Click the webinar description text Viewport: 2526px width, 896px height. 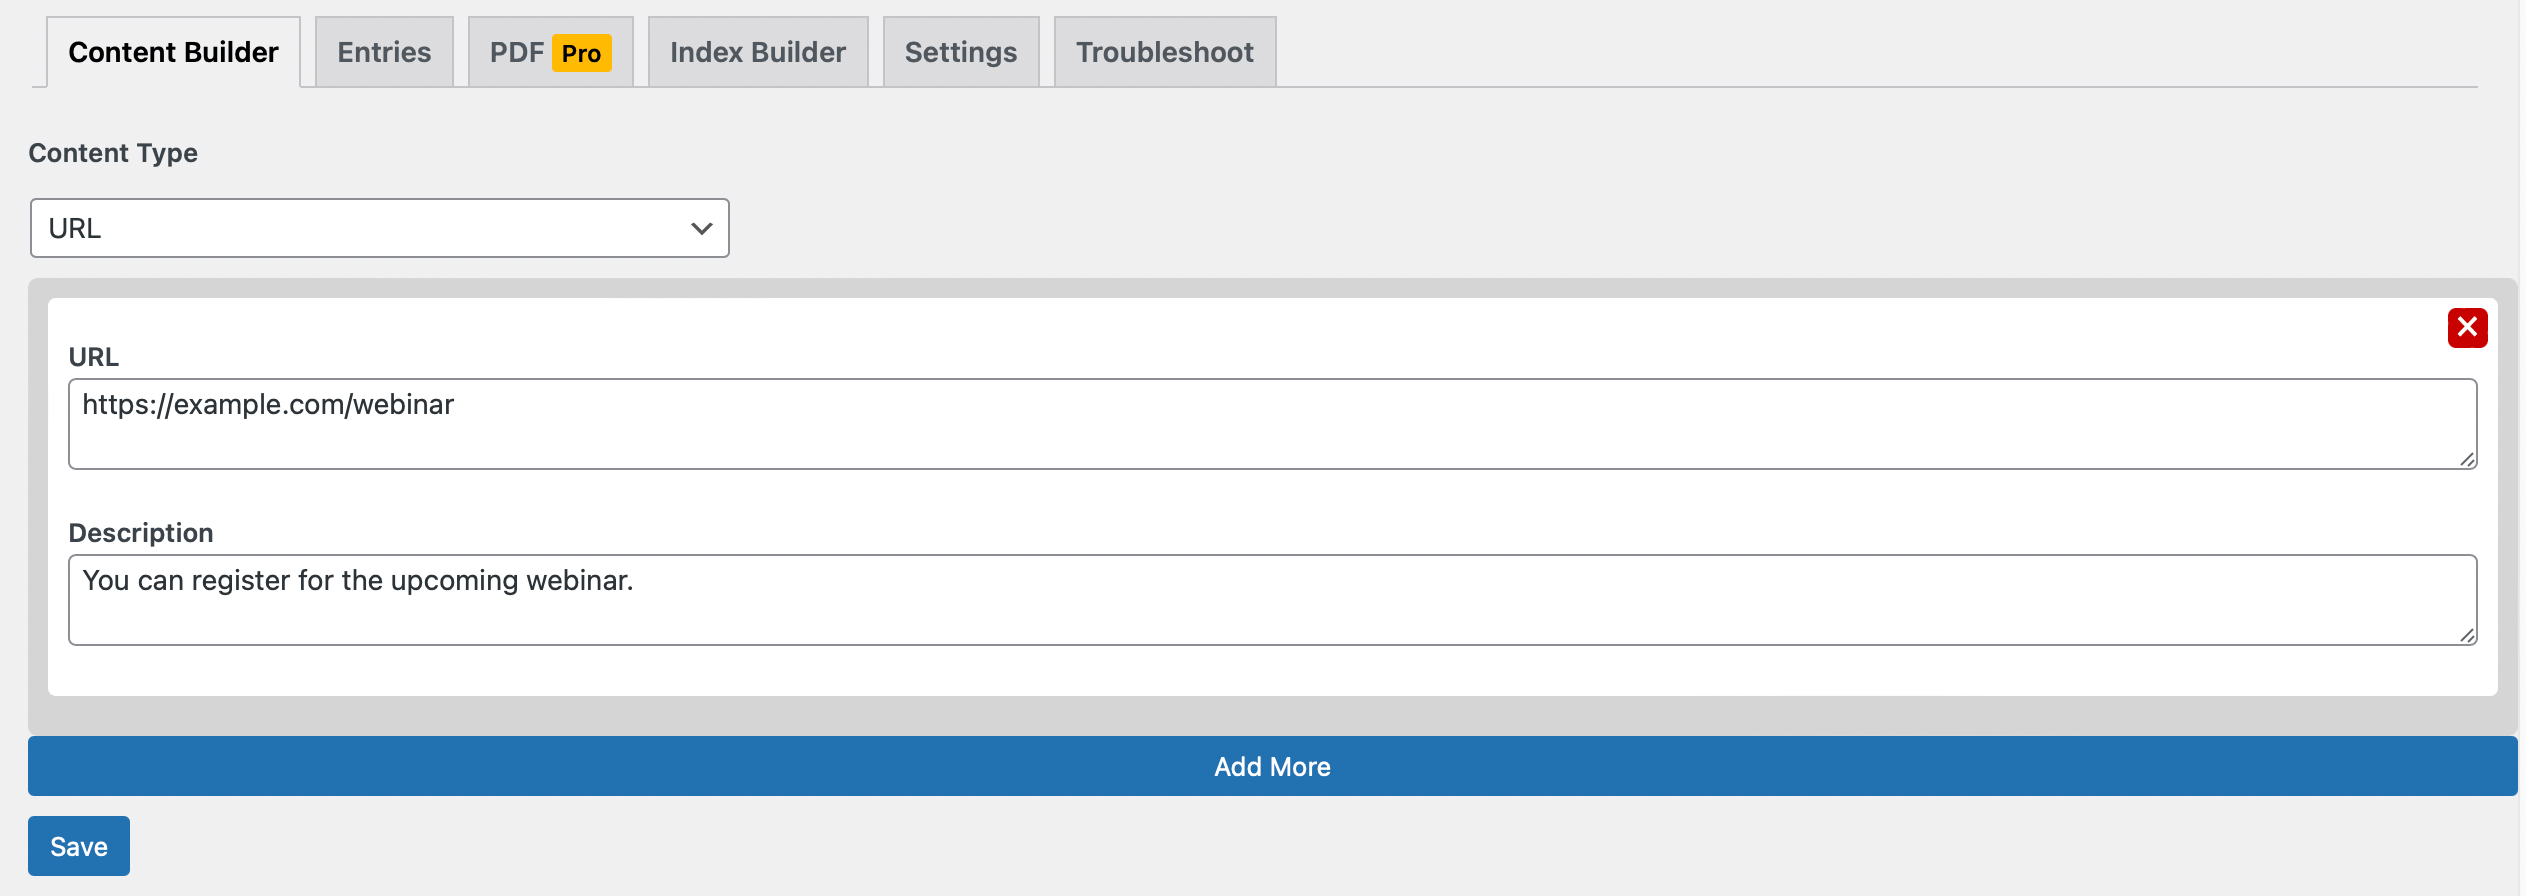pos(358,581)
